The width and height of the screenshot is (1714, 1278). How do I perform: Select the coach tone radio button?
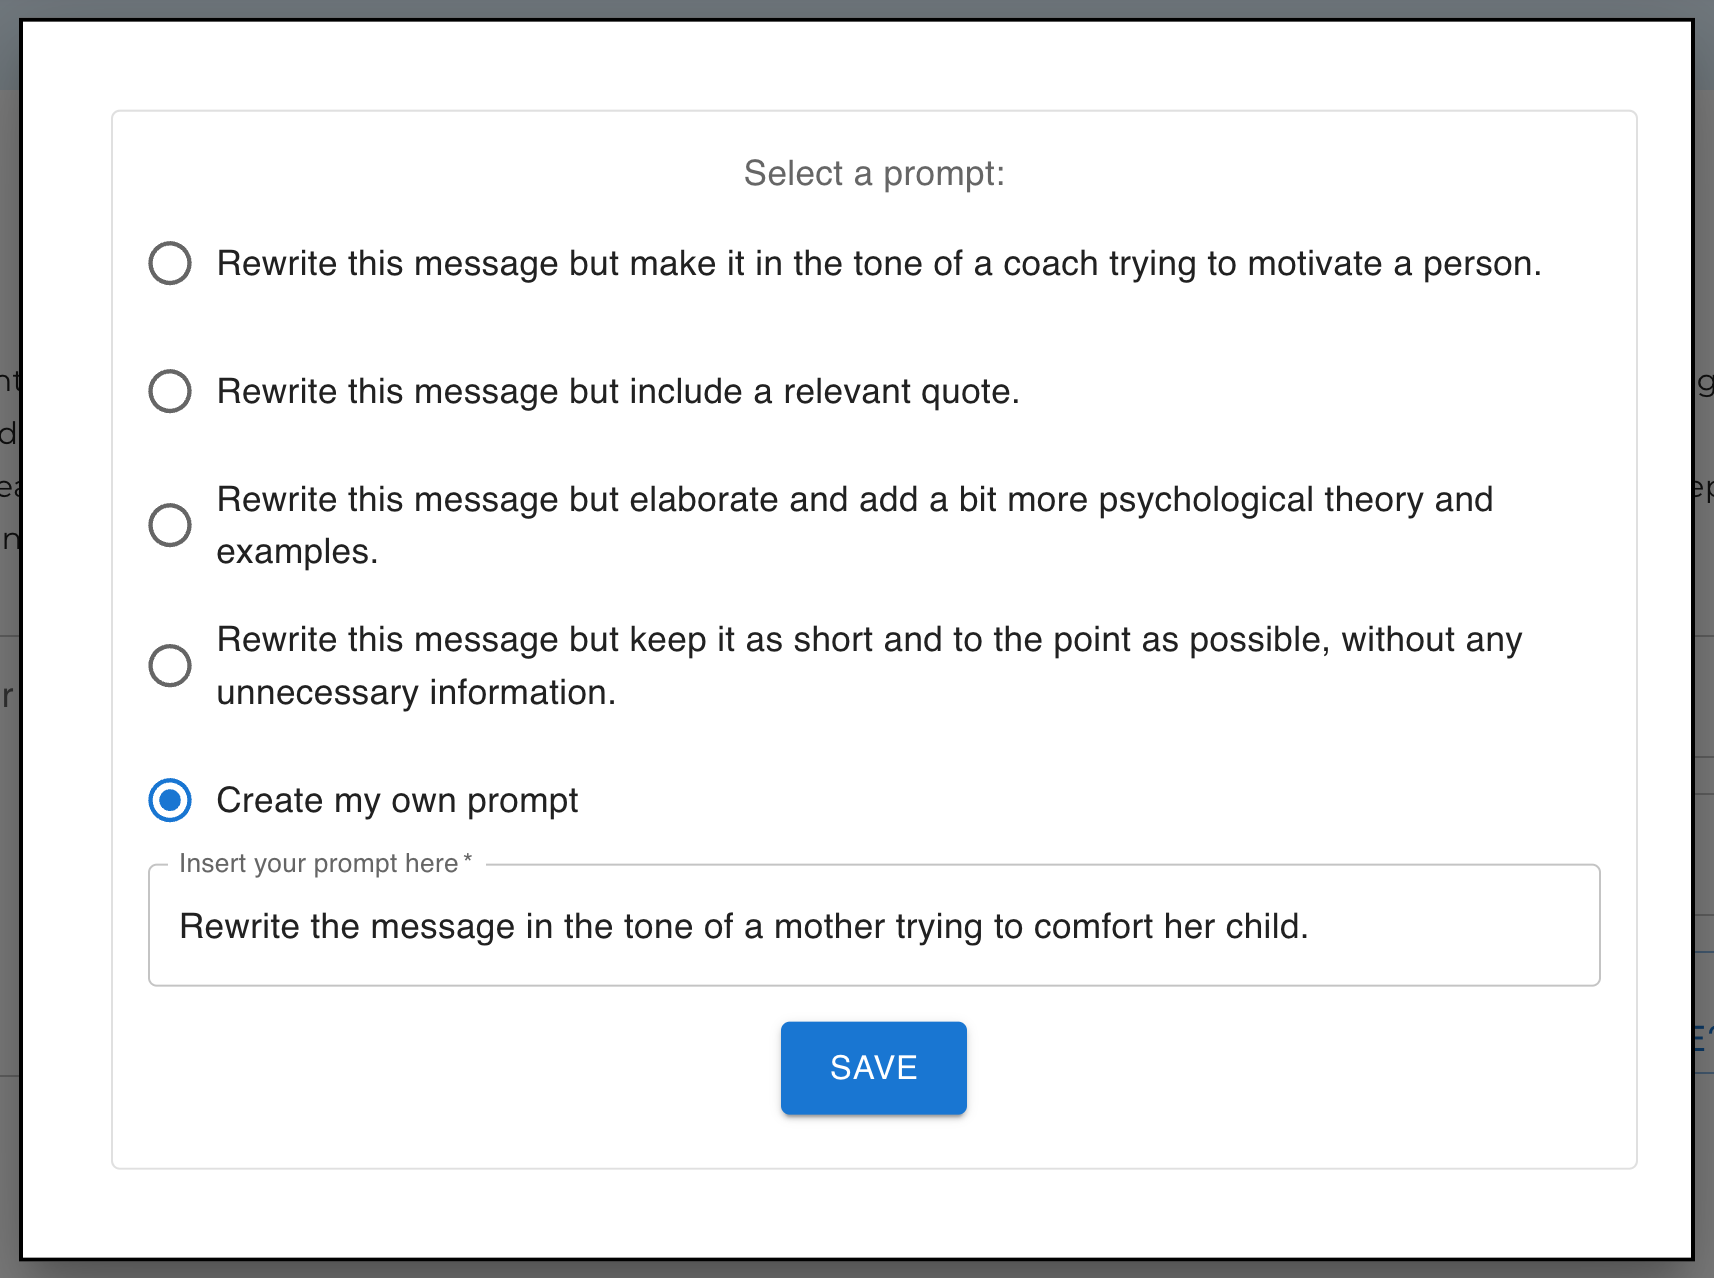[170, 264]
